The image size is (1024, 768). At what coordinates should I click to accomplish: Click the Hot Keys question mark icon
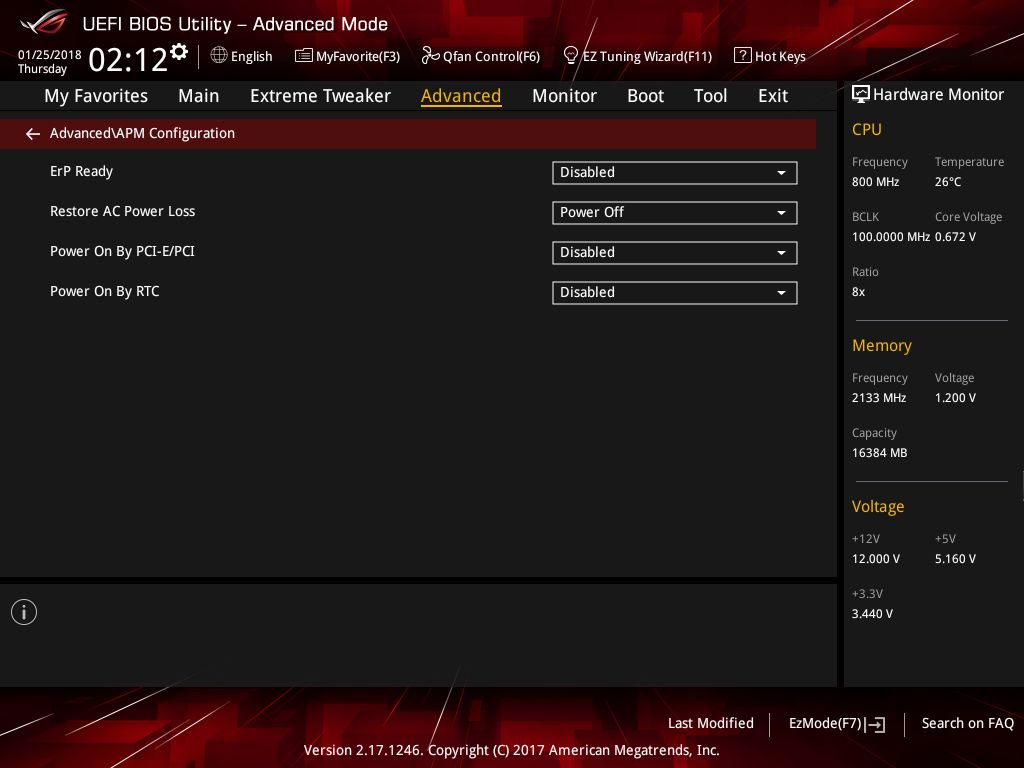point(743,56)
